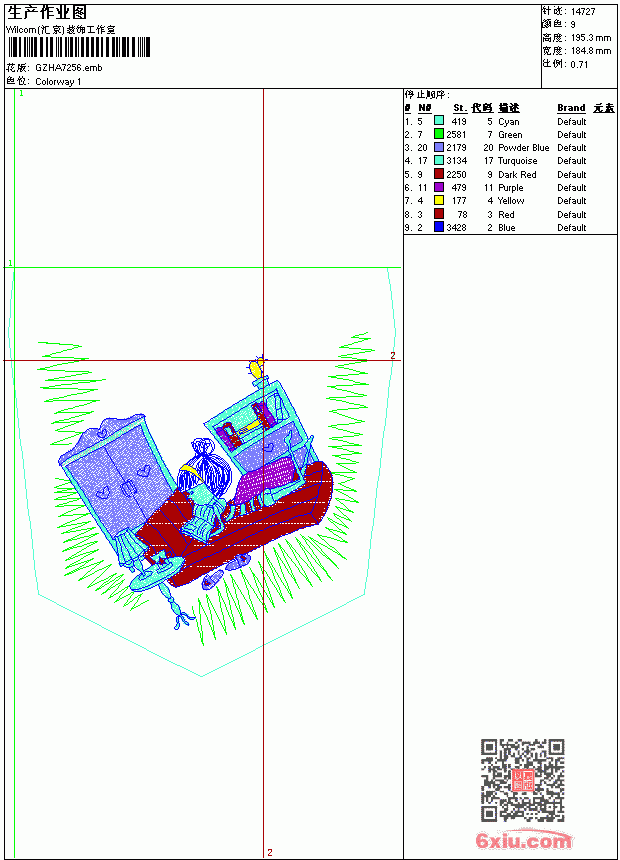Screen dimensions: 620x860
Task: Click Default brand in the Yellow row
Action: tap(572, 201)
